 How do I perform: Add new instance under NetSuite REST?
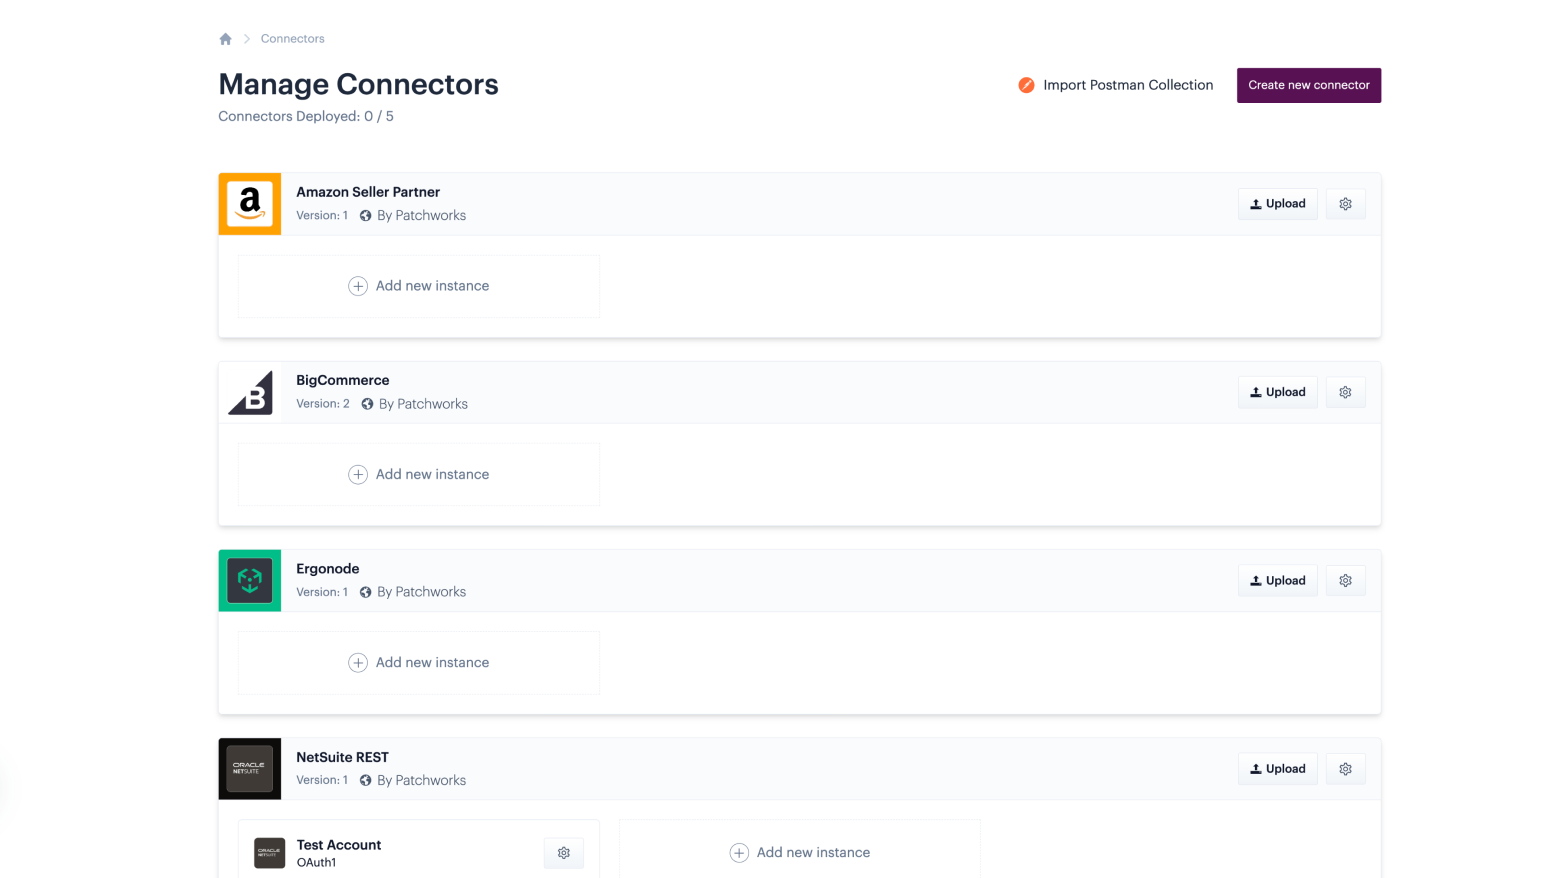pos(800,852)
